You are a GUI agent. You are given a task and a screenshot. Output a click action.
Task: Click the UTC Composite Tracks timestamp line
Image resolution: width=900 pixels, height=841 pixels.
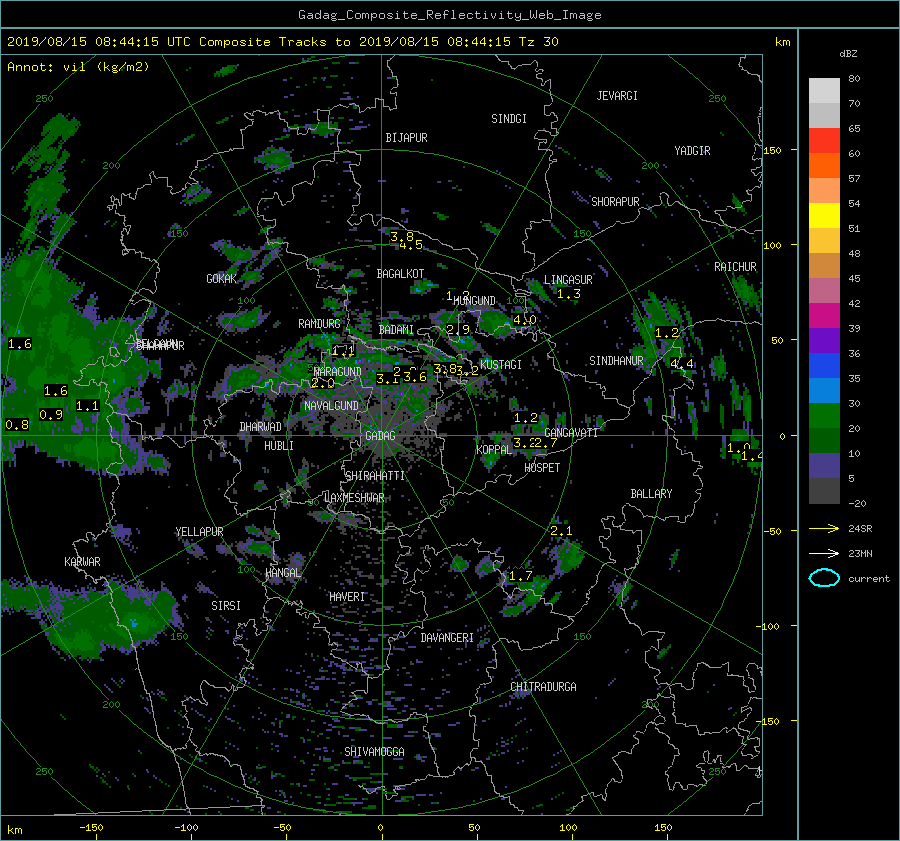282,42
